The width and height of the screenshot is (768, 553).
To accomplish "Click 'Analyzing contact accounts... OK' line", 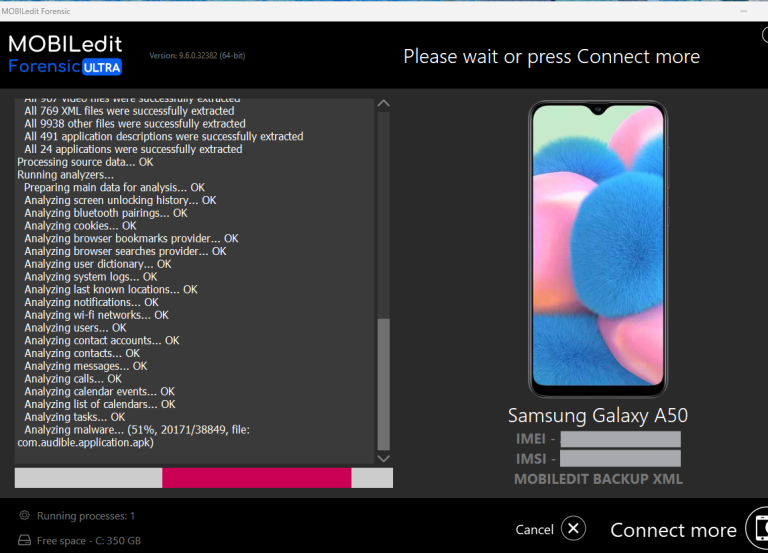I will coord(102,341).
